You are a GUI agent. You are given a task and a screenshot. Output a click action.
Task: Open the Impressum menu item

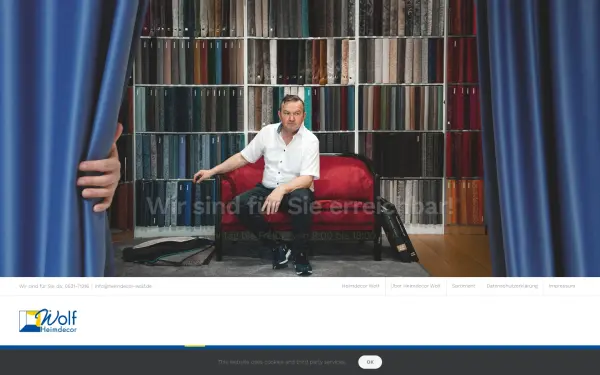point(562,286)
